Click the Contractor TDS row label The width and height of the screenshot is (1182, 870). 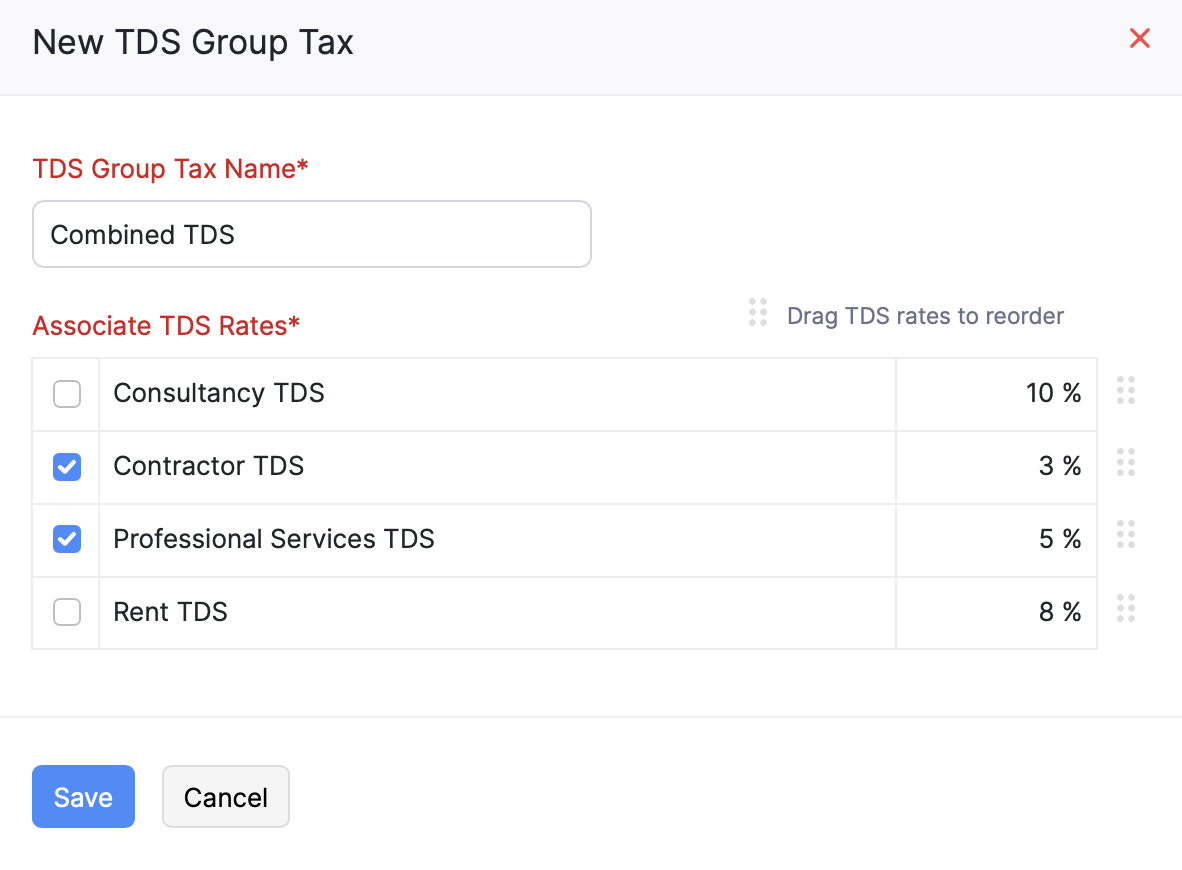click(x=208, y=466)
